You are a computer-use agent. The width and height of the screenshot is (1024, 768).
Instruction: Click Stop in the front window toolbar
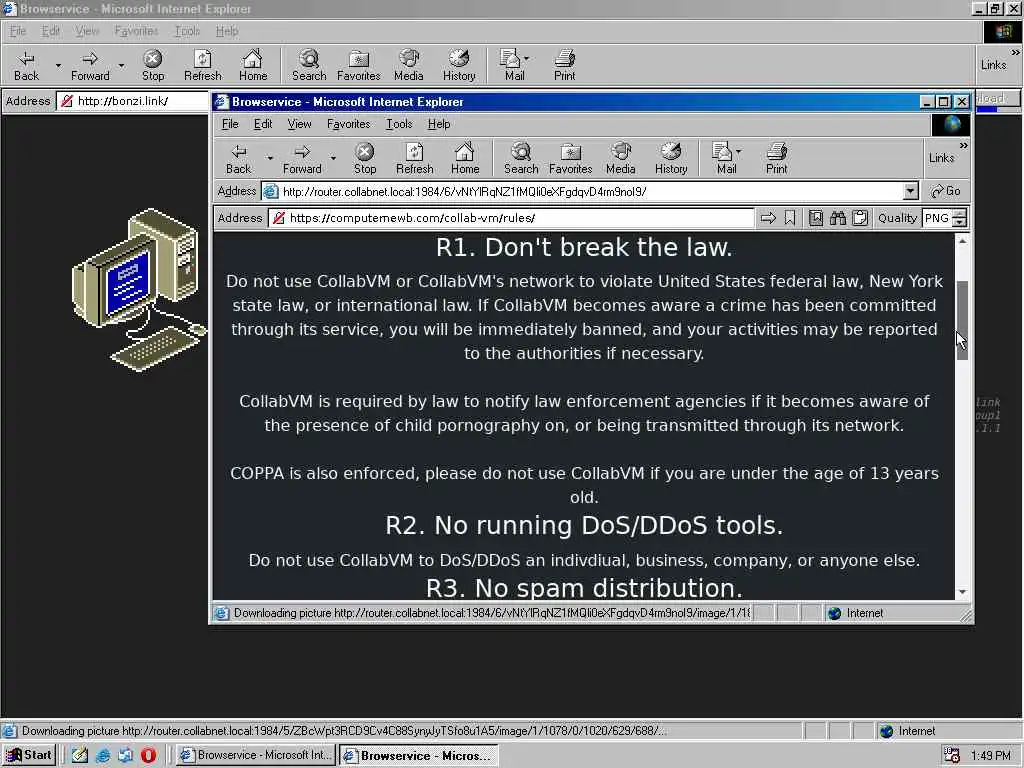(x=364, y=159)
